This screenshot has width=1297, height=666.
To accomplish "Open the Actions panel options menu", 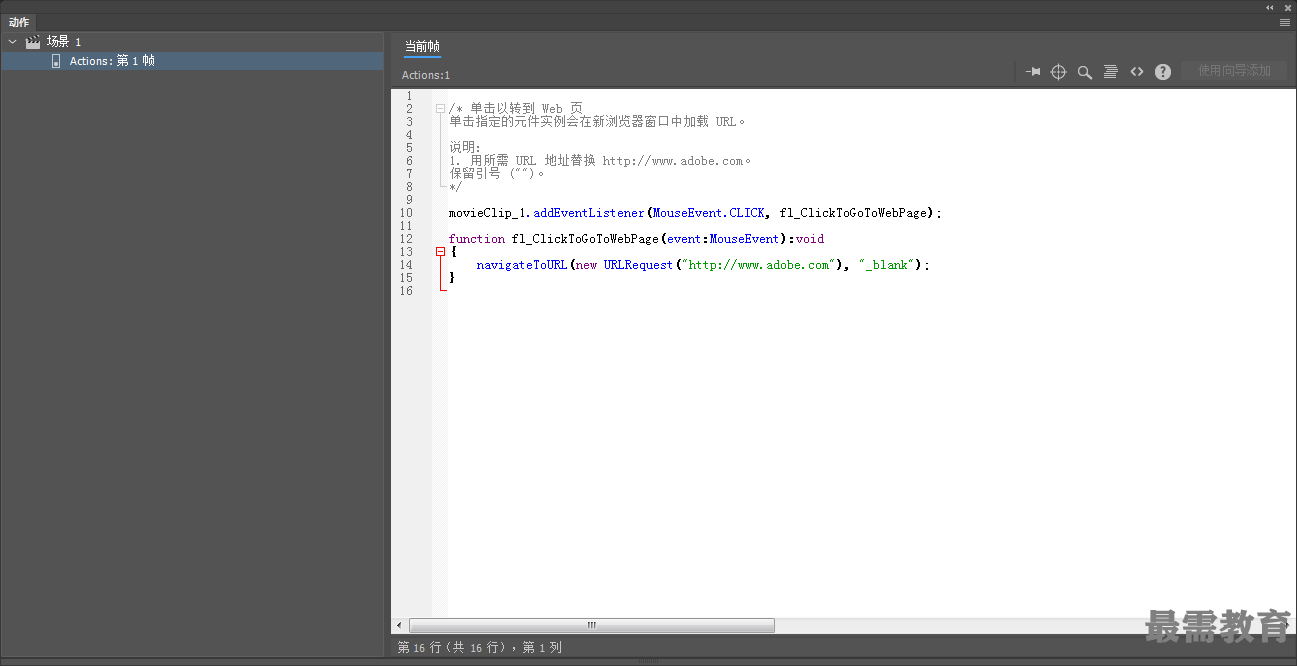I will (1285, 22).
